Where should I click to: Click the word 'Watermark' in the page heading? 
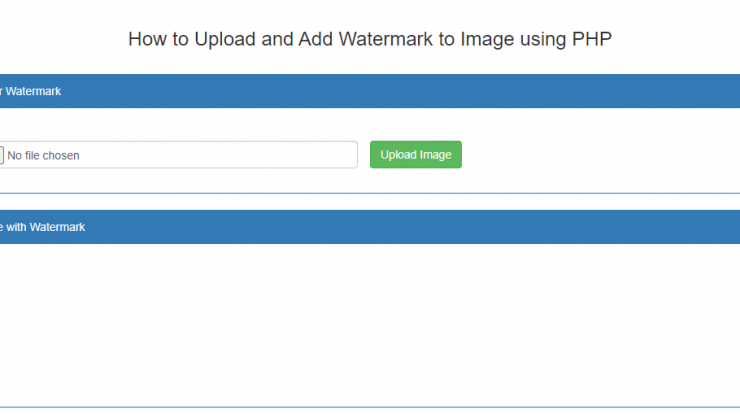[x=386, y=39]
